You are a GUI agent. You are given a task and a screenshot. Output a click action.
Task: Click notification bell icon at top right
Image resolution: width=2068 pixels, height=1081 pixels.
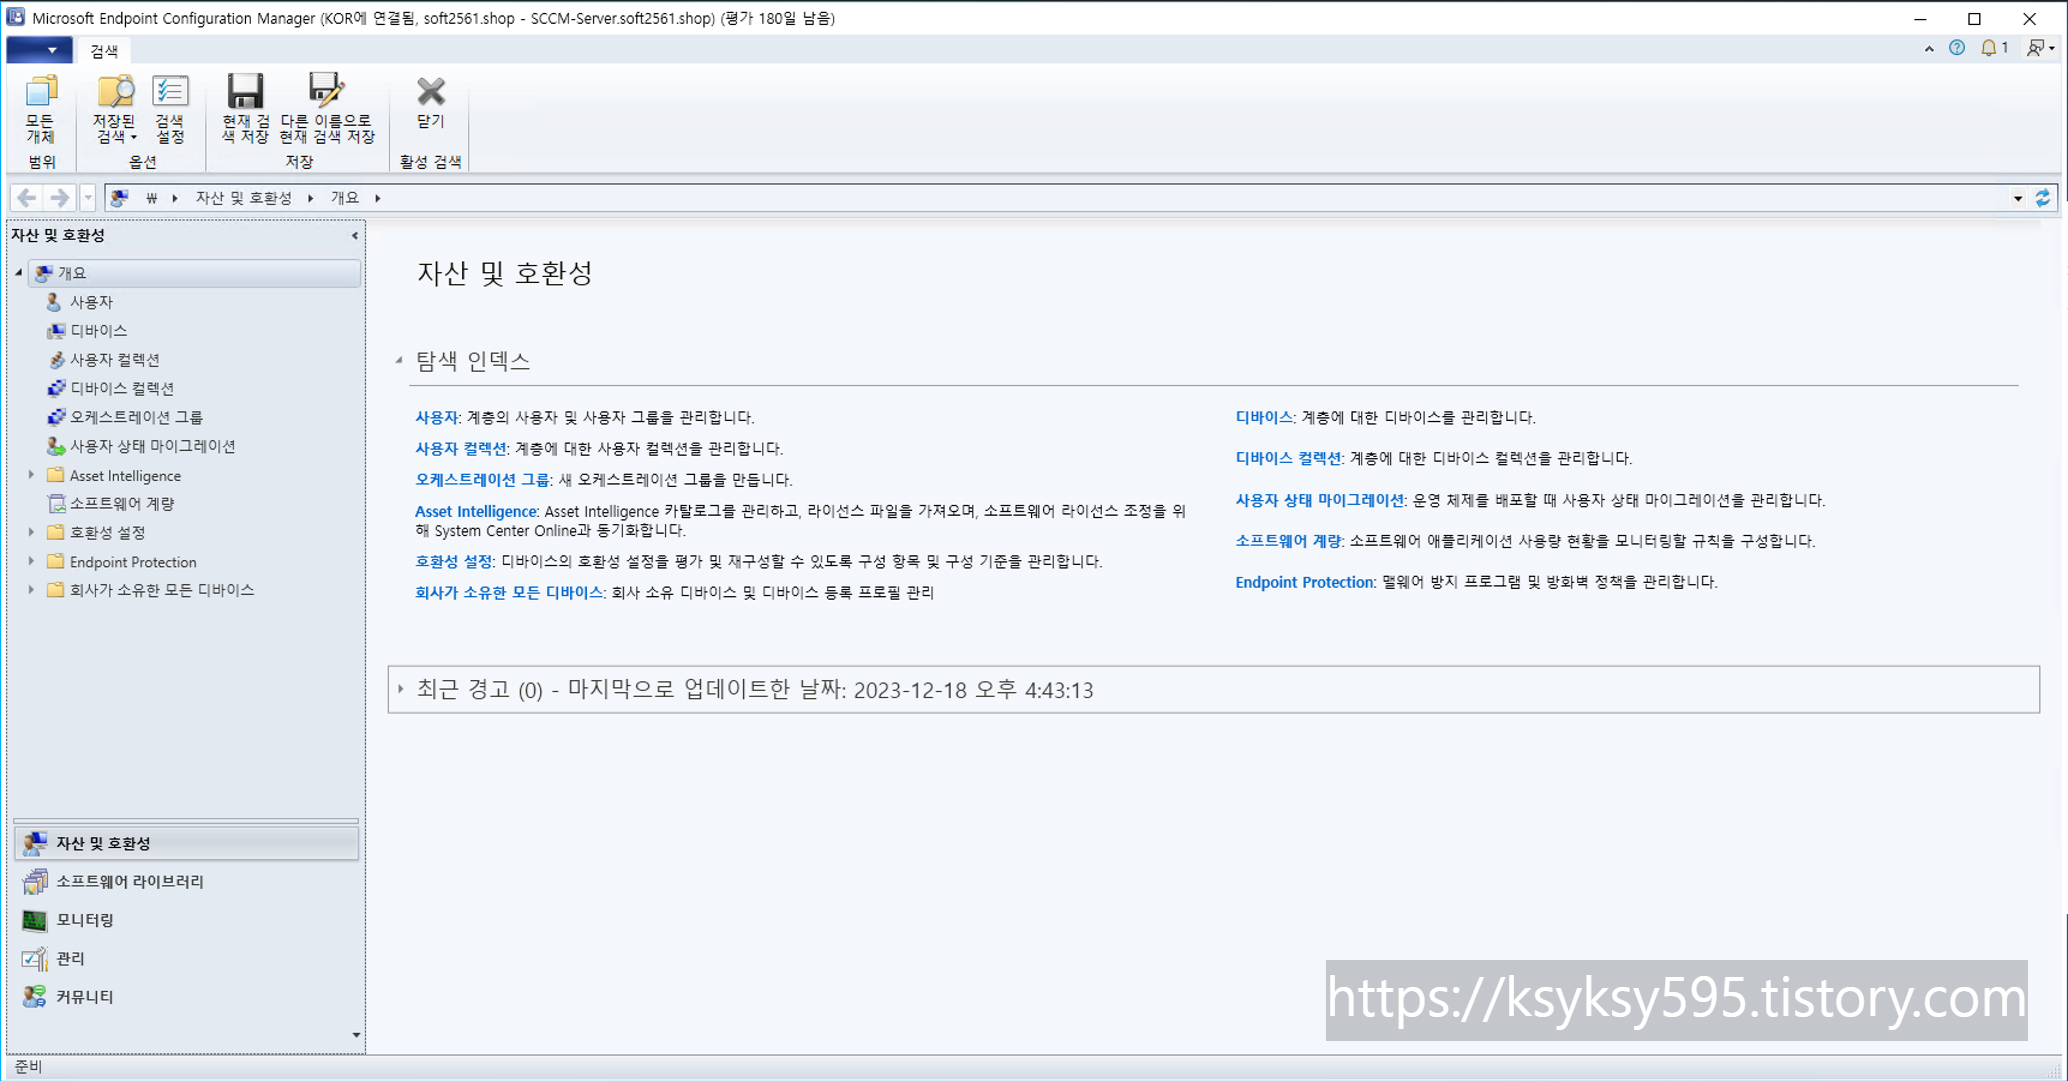1988,48
